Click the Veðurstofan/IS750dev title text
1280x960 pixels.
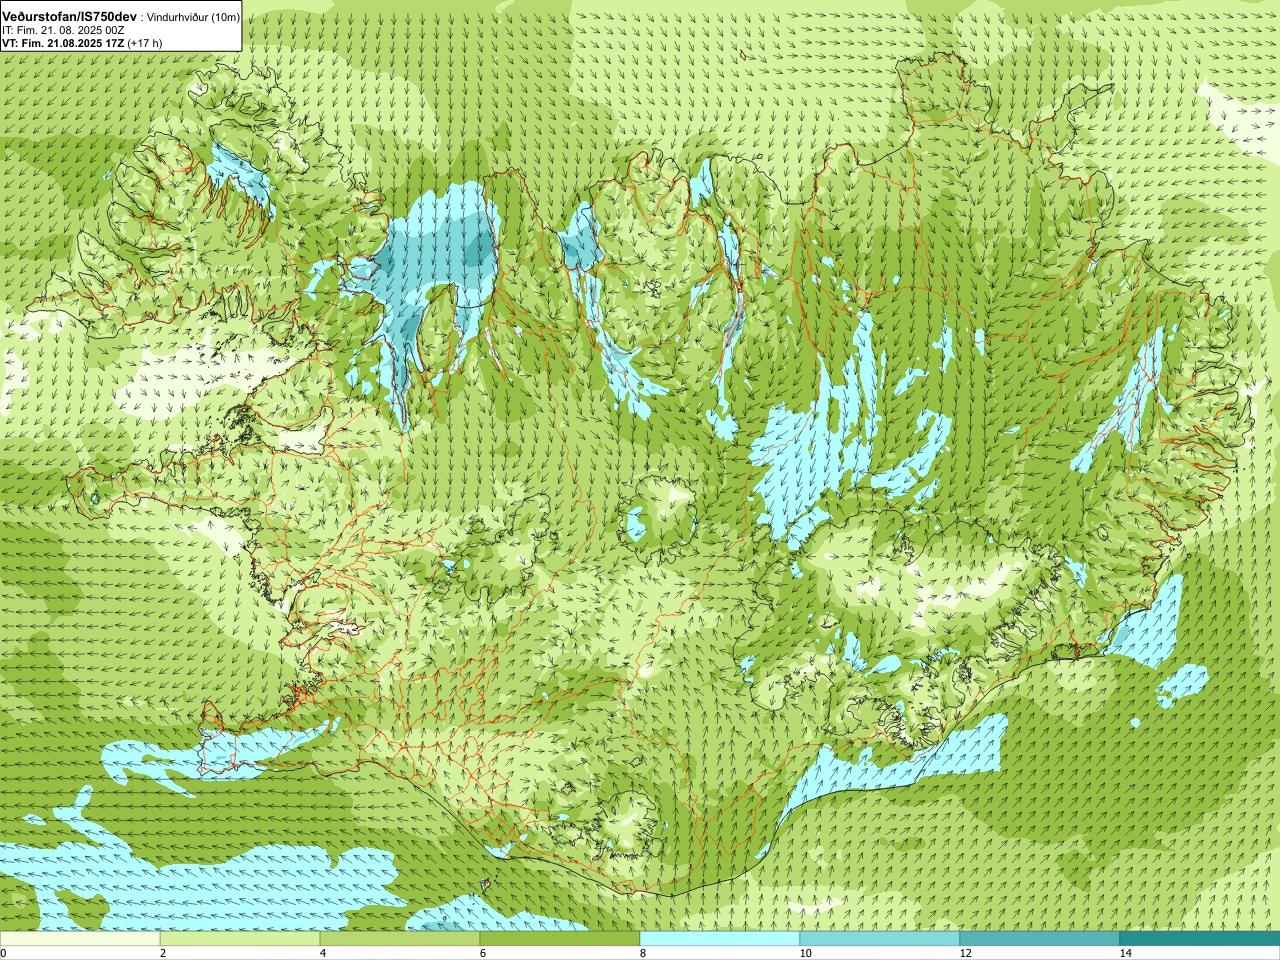point(70,17)
